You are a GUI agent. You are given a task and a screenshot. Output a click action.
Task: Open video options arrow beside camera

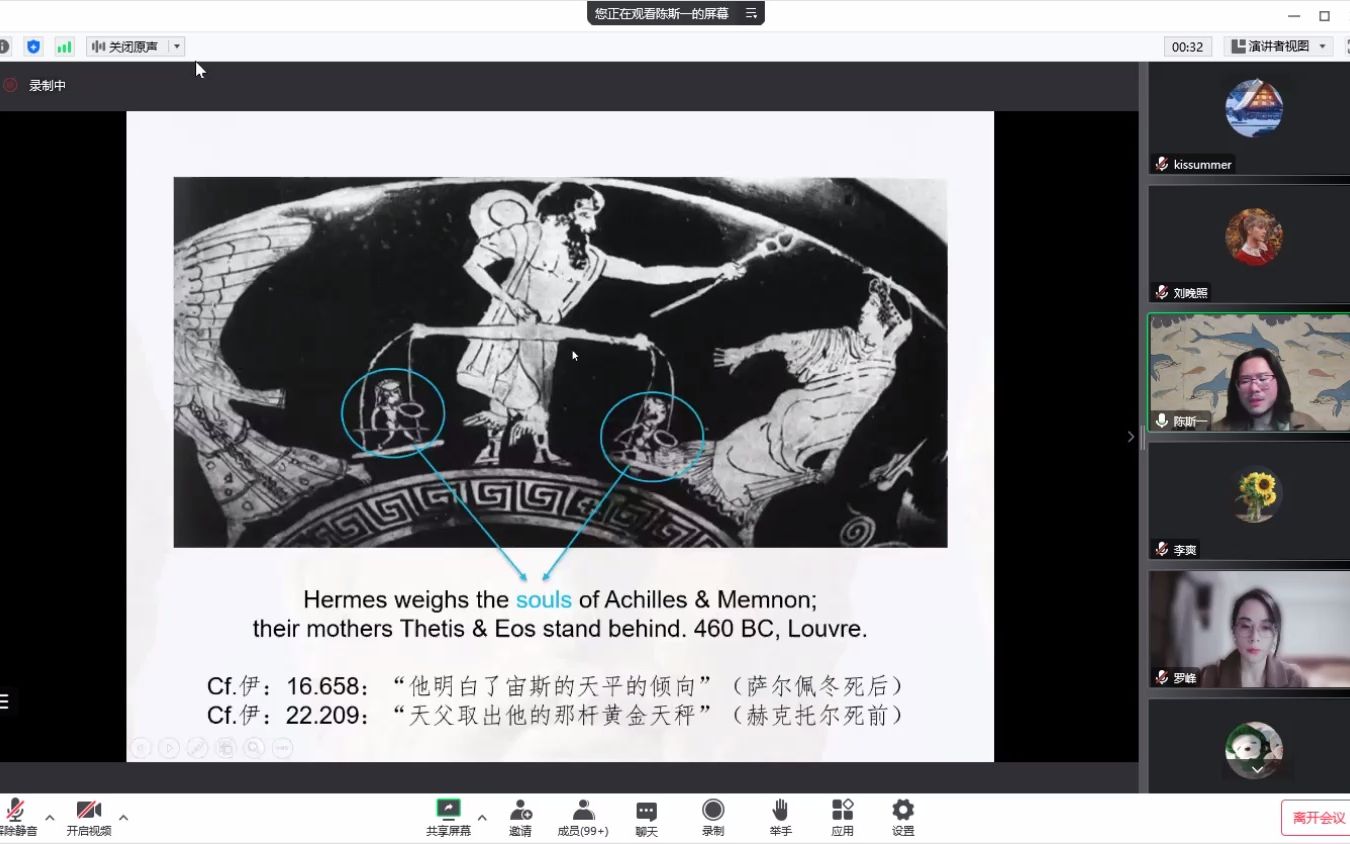(x=123, y=817)
